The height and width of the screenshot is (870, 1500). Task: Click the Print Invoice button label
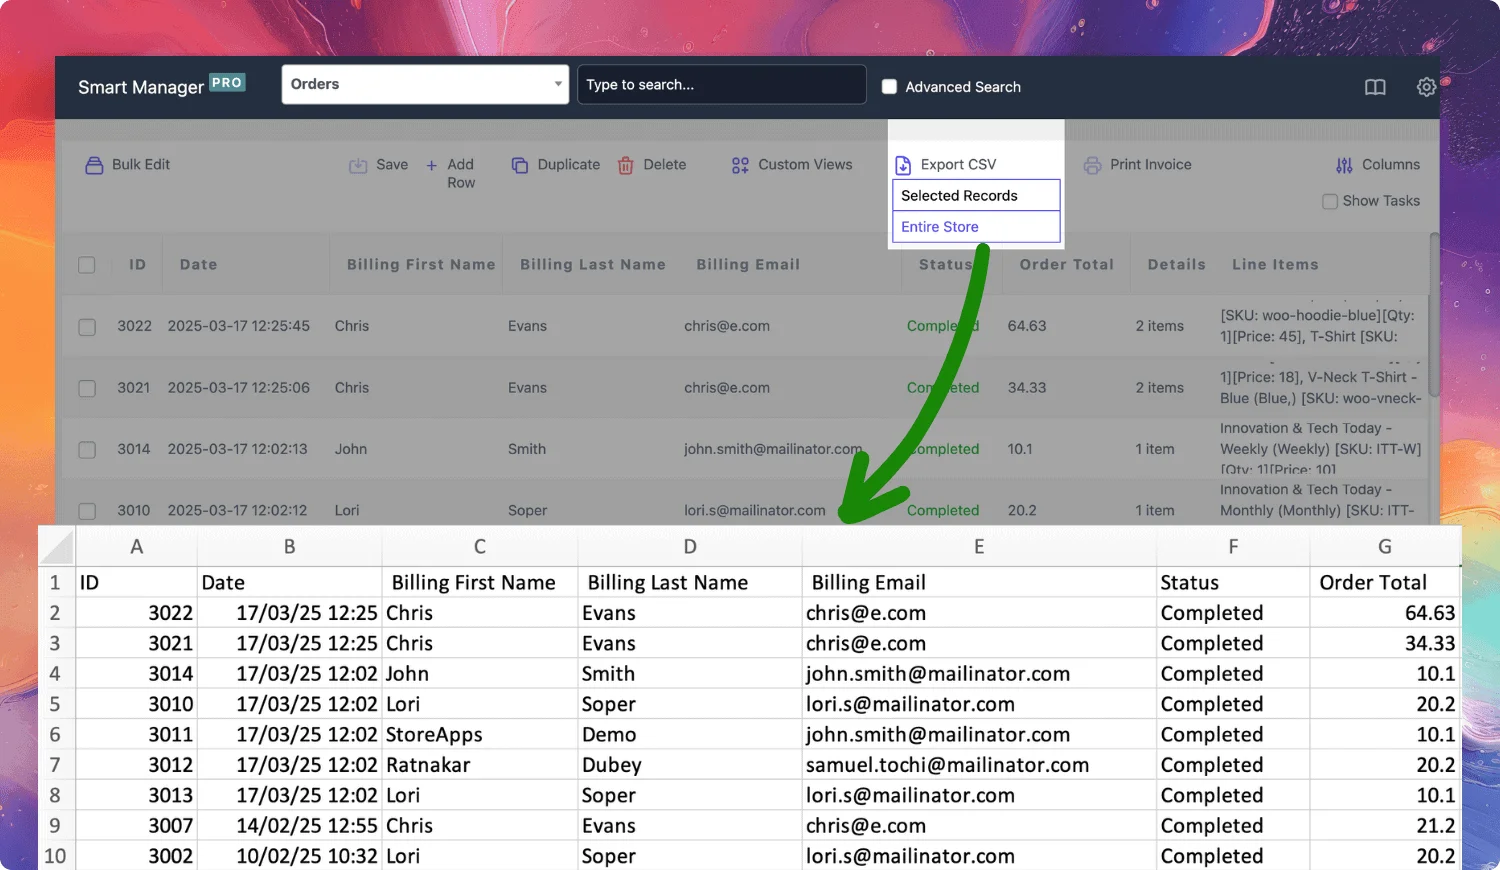tap(1151, 164)
